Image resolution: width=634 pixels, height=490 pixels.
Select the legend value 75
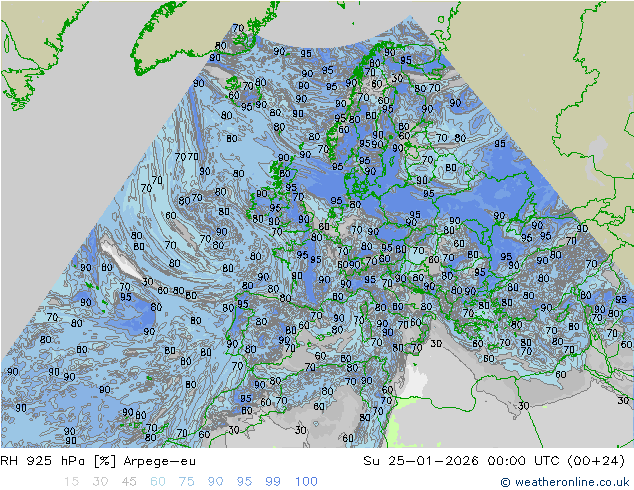click(x=186, y=482)
